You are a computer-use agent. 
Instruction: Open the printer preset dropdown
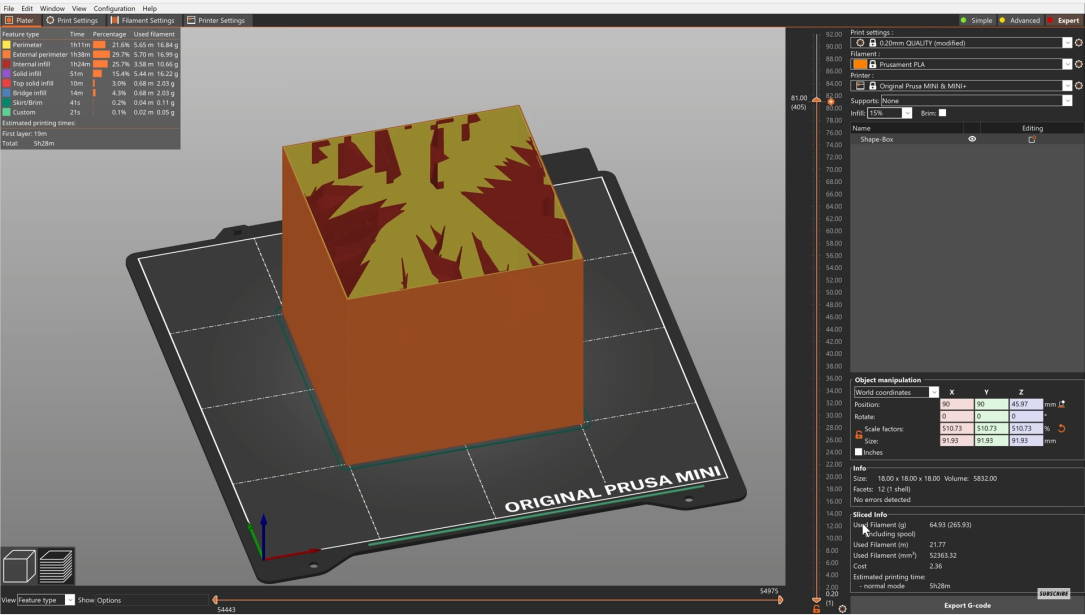point(1067,86)
